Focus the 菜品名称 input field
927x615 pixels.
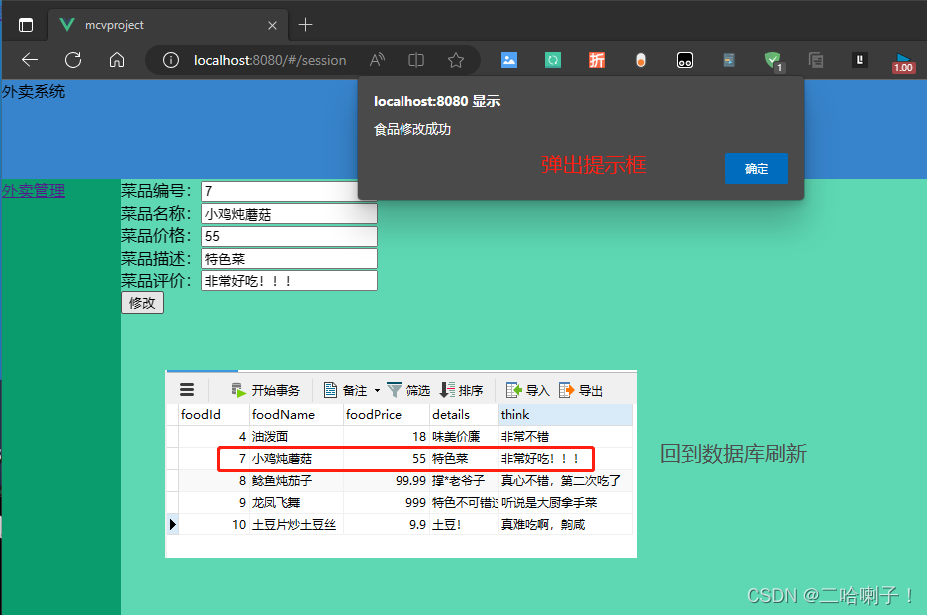coord(289,213)
